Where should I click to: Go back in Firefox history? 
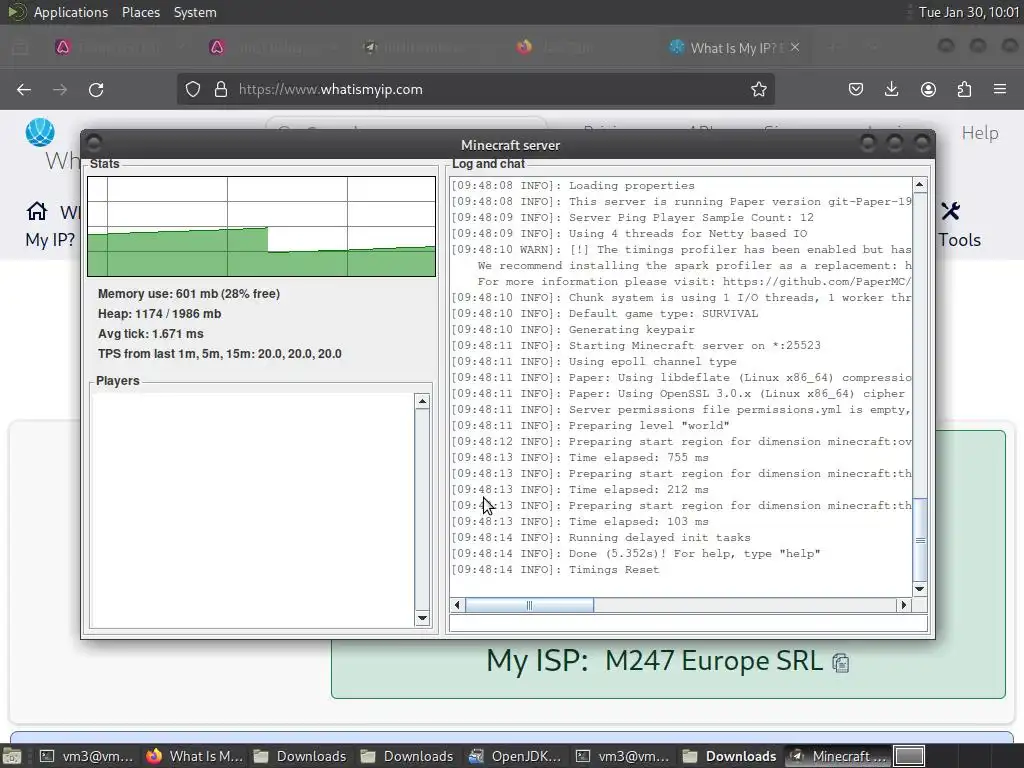24,89
